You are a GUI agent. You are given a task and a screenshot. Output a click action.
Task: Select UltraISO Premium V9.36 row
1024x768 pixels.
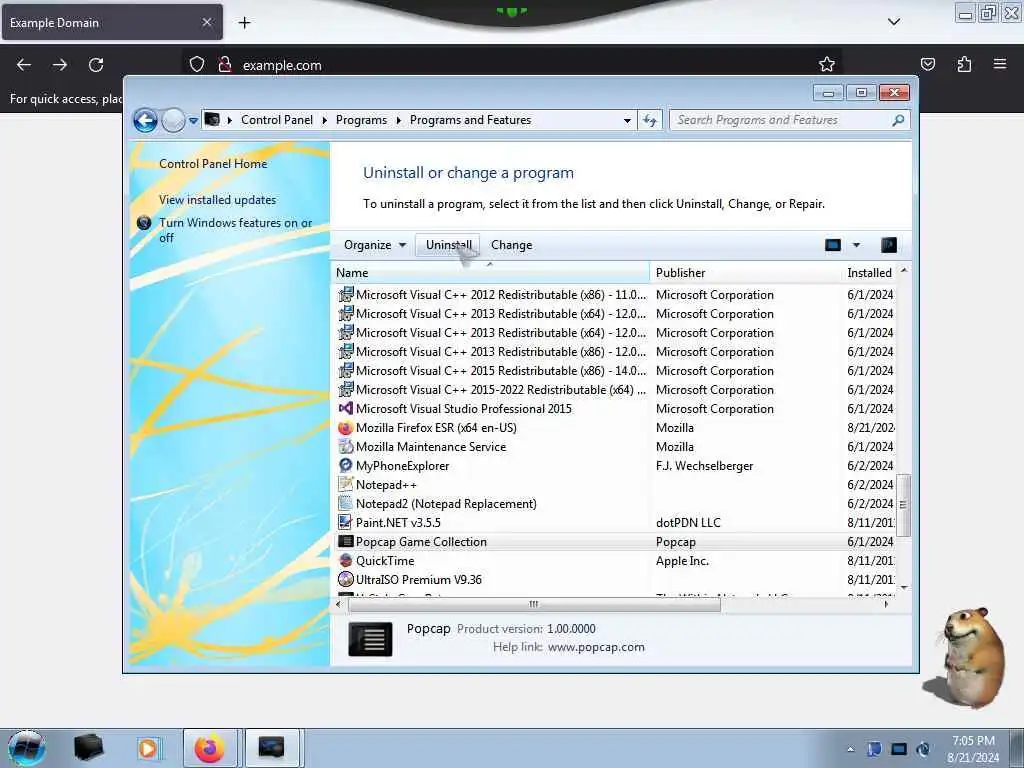(x=614, y=579)
